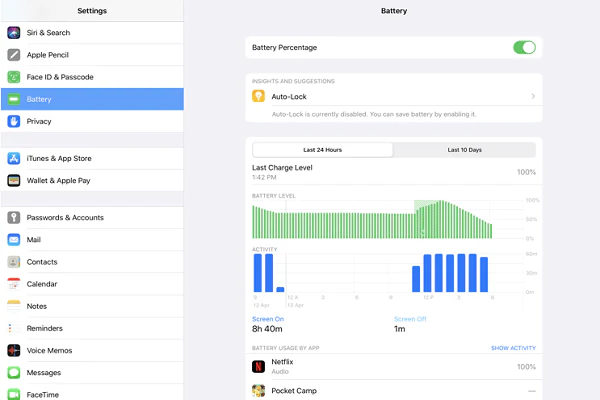
Task: Tap the Auto-Lock lightbulb icon
Action: (x=258, y=96)
